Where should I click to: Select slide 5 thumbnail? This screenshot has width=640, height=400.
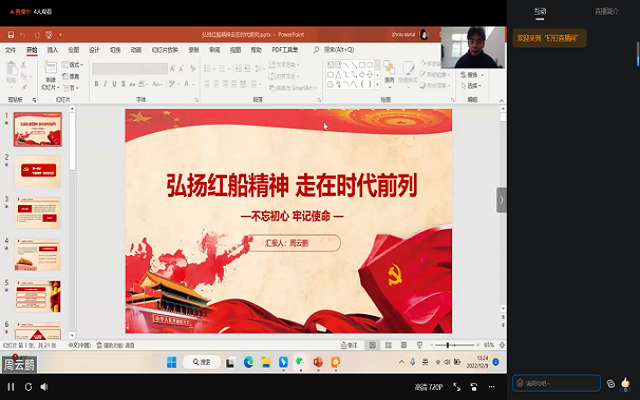pyautogui.click(x=38, y=296)
